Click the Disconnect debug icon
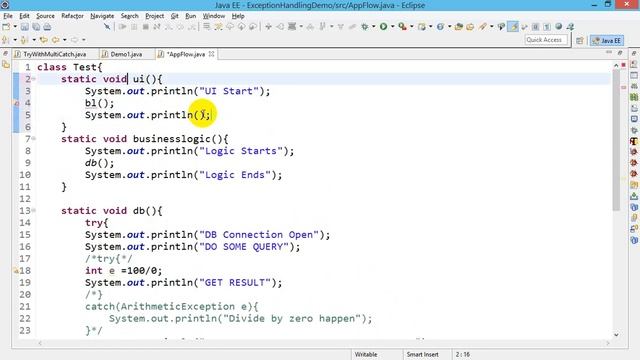Image resolution: width=640 pixels, height=360 pixels. coord(157,27)
